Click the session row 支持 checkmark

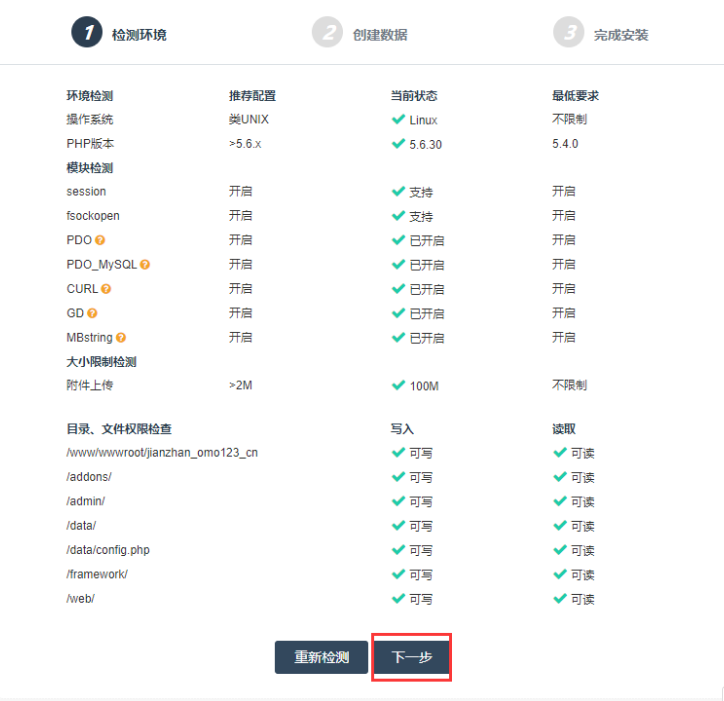398,191
